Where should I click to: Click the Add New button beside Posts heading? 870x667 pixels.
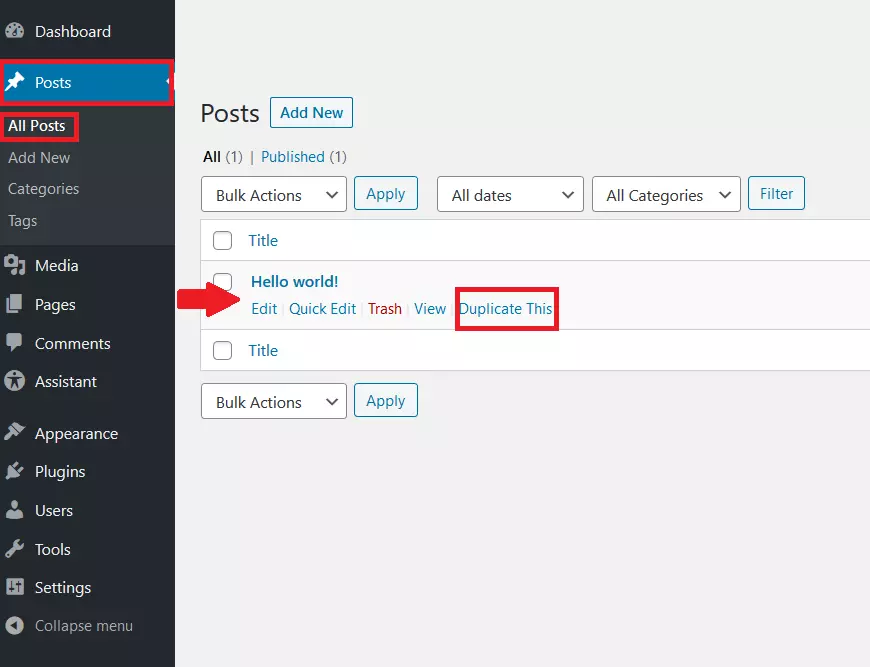[311, 113]
